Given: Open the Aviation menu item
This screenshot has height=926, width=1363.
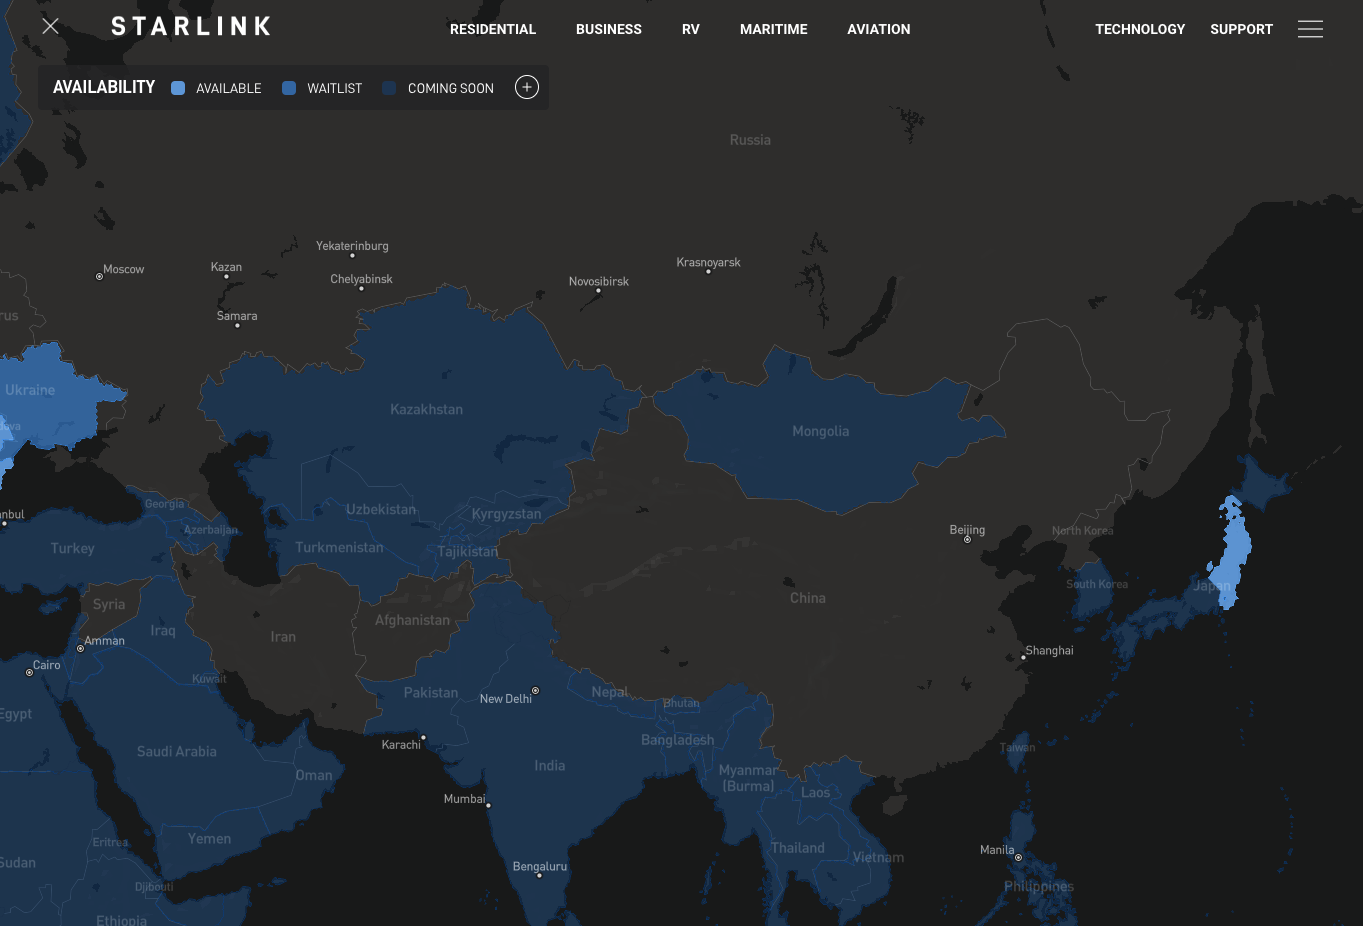Looking at the screenshot, I should [879, 29].
